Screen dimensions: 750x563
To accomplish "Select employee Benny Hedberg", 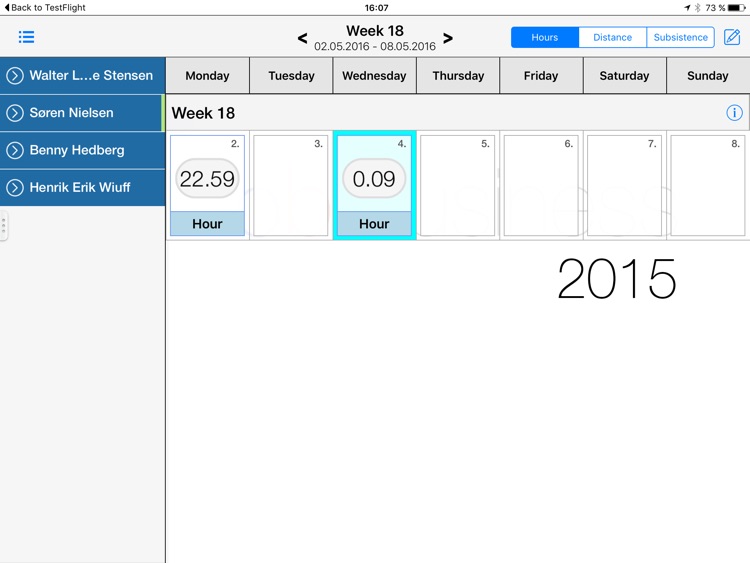I will pos(82,150).
